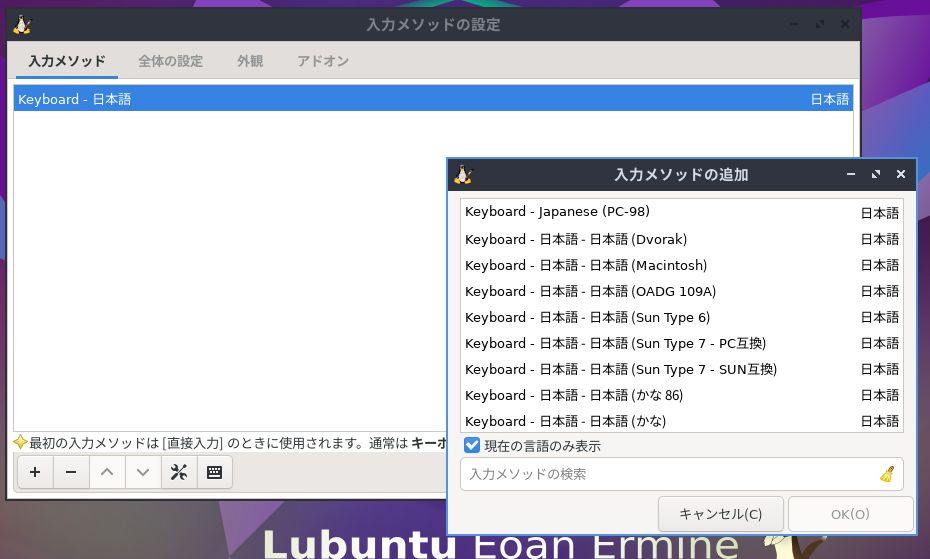This screenshot has width=930, height=559.
Task: Click the penguin icon in the 入力メソッドの追加 title bar
Action: 463,174
